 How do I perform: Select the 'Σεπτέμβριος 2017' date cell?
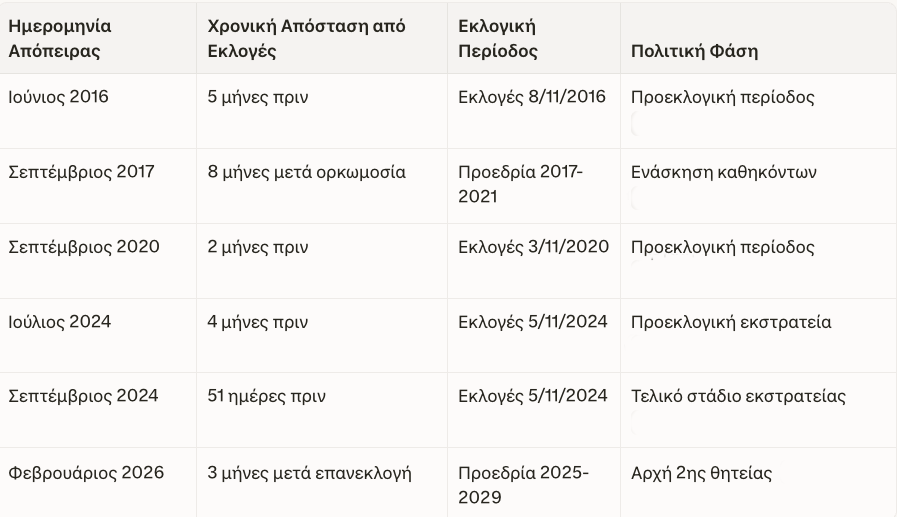tap(82, 172)
